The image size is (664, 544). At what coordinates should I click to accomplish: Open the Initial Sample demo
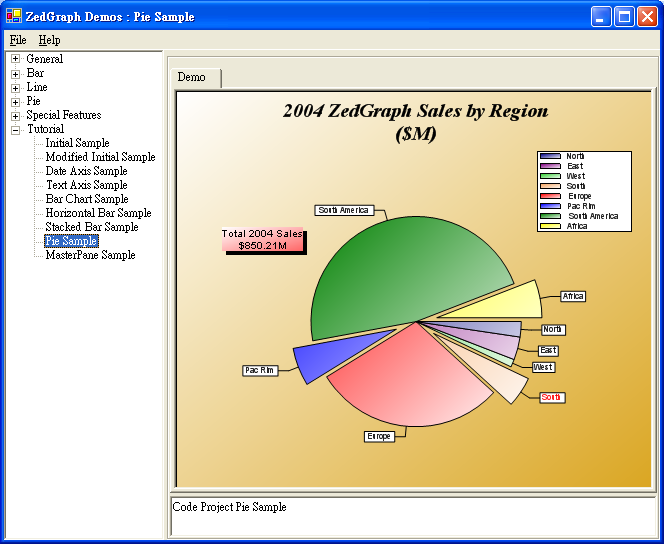click(x=77, y=143)
